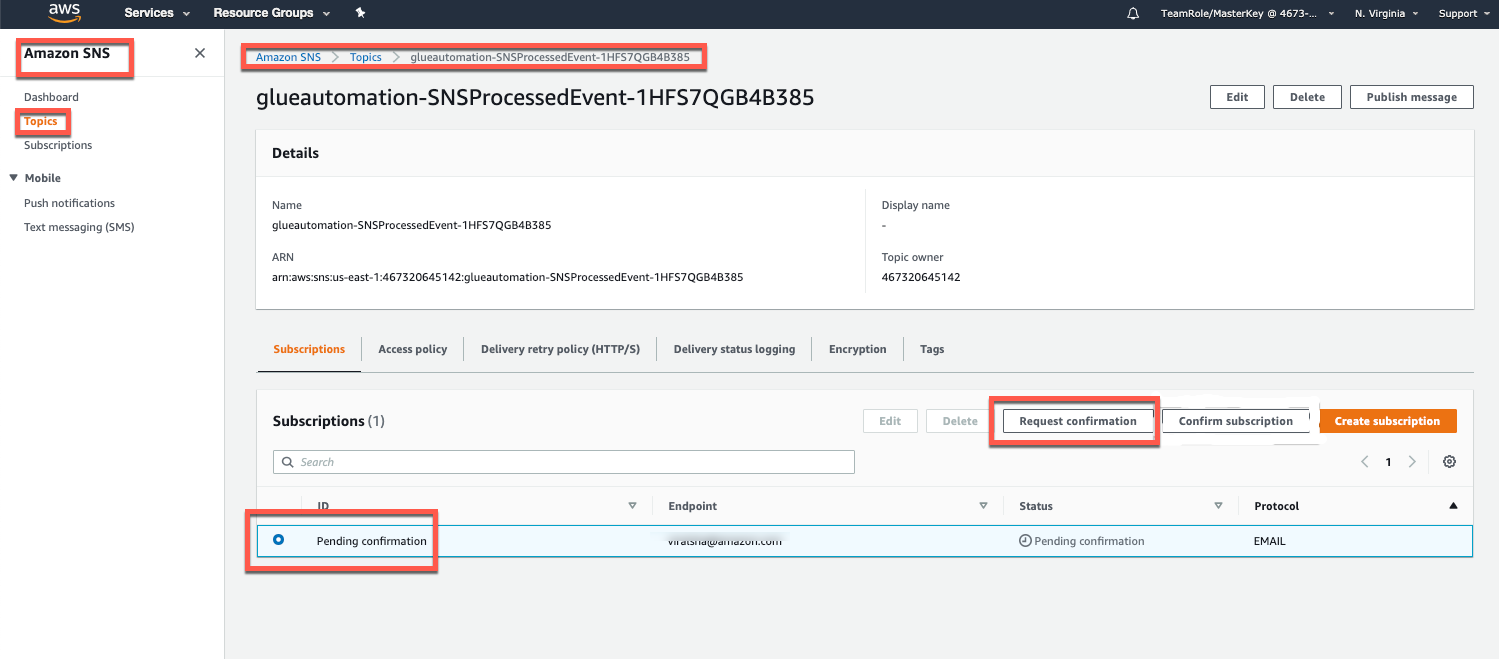1499x659 pixels.
Task: Click the search magnifier icon
Action: 289,462
